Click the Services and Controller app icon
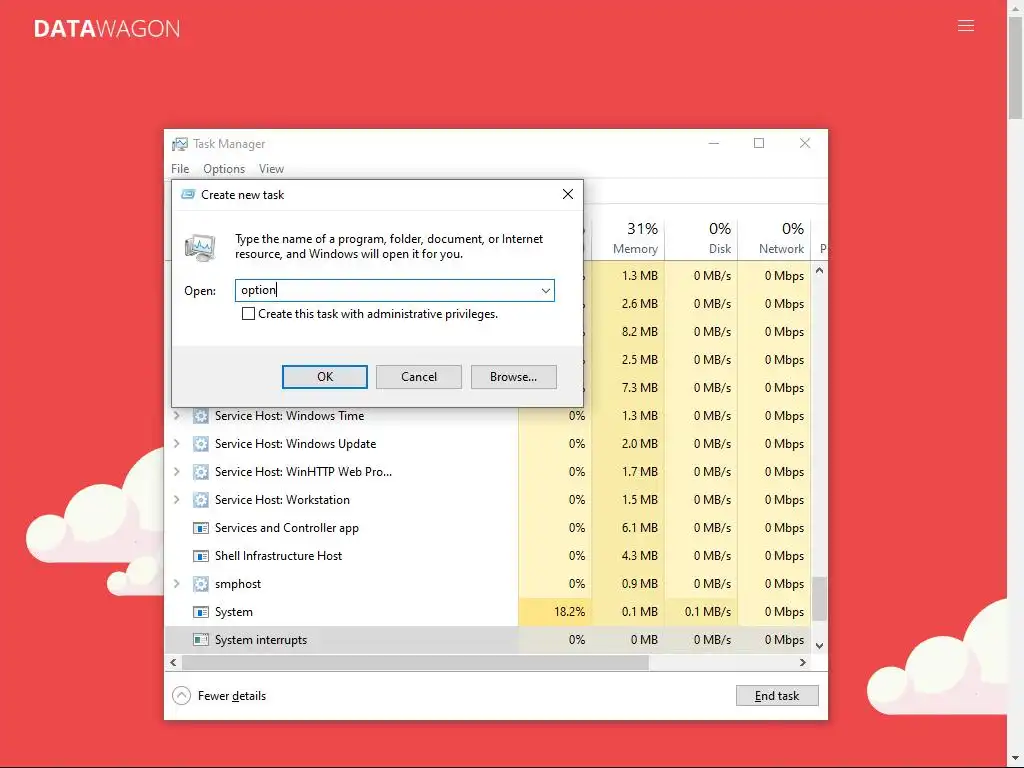This screenshot has width=1024, height=768. [200, 528]
